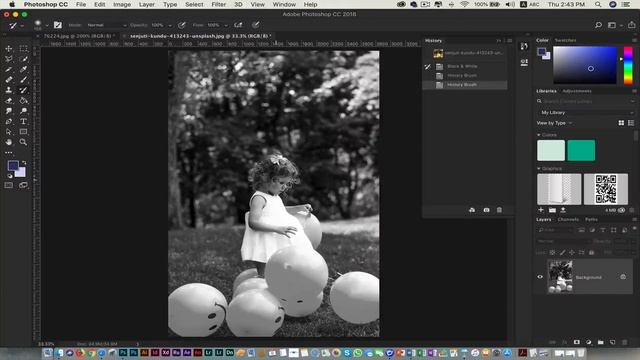Select the Black & White history state
Image resolution: width=640 pixels, height=360 pixels.
pyautogui.click(x=465, y=66)
